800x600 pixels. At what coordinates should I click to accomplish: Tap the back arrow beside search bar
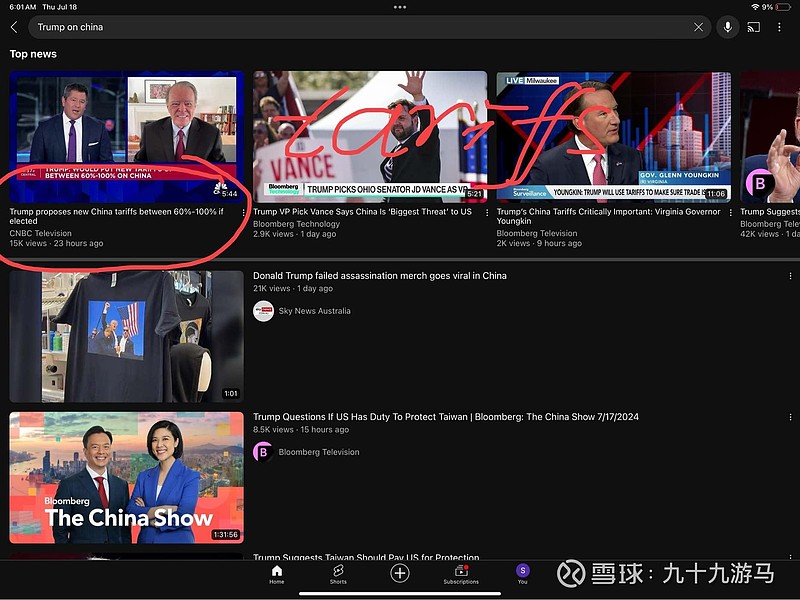[x=14, y=27]
